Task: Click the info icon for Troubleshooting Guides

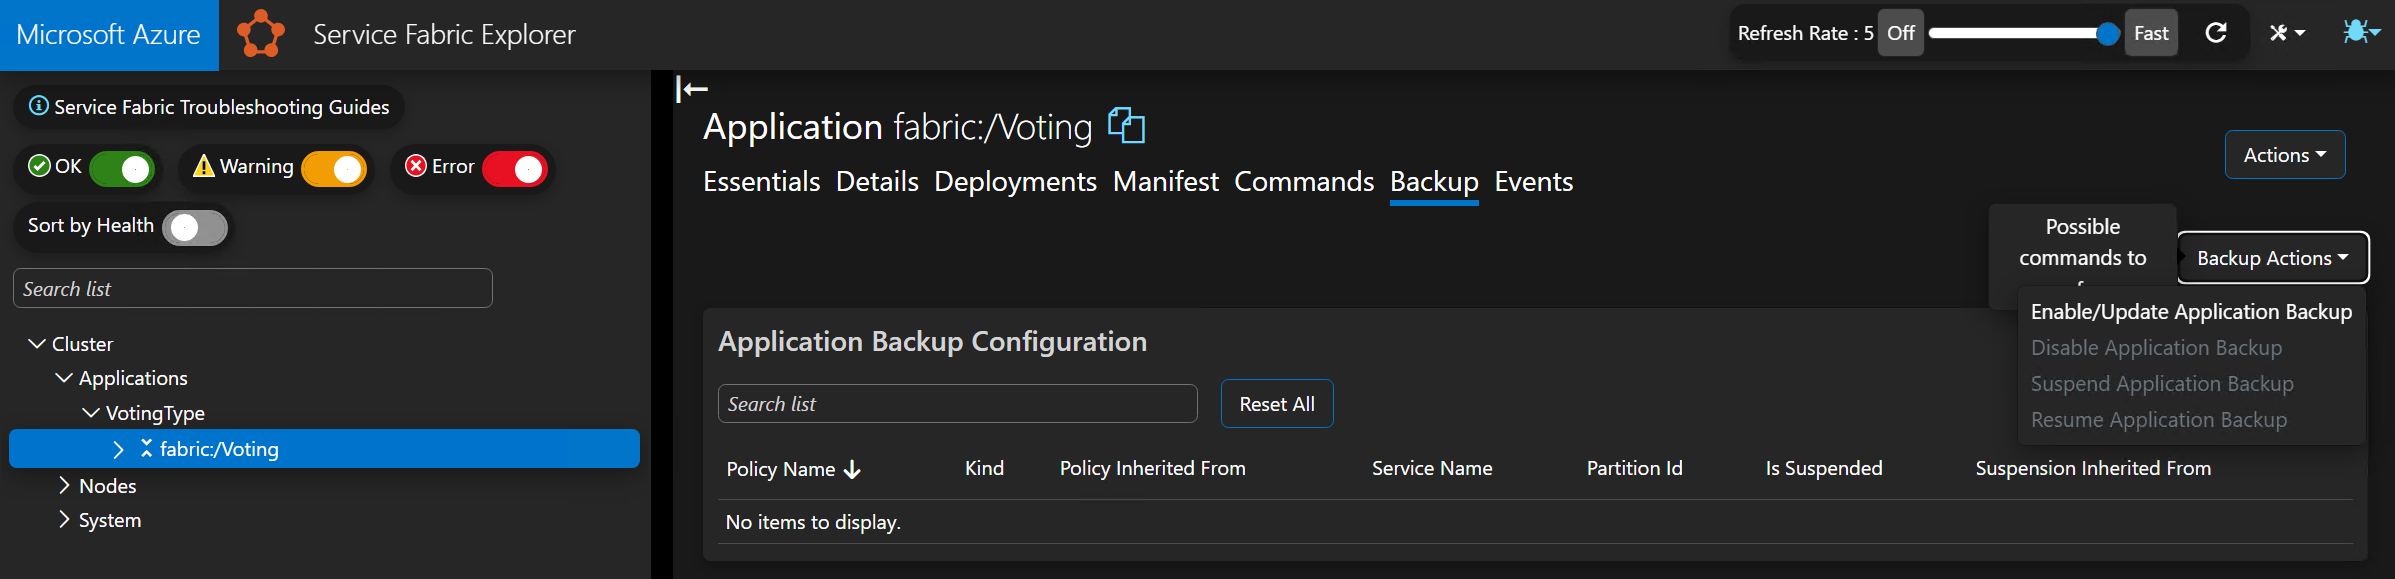Action: pos(38,106)
